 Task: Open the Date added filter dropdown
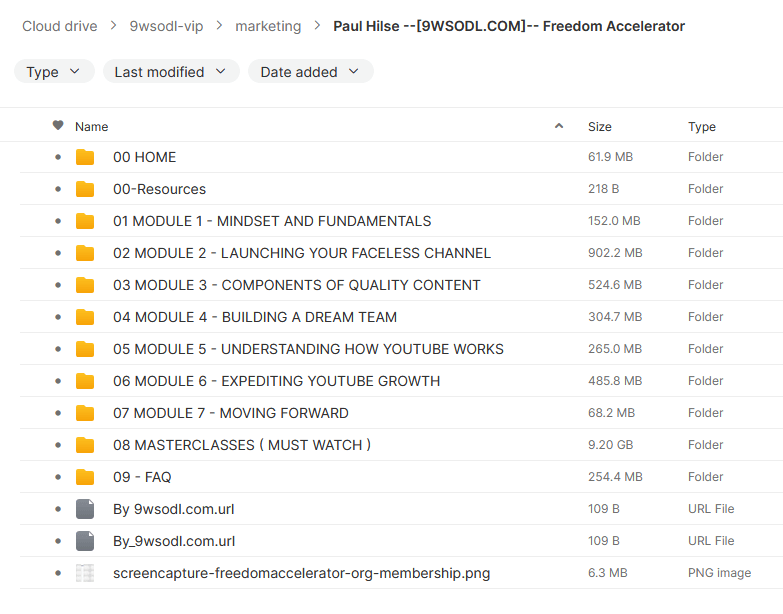tap(310, 72)
